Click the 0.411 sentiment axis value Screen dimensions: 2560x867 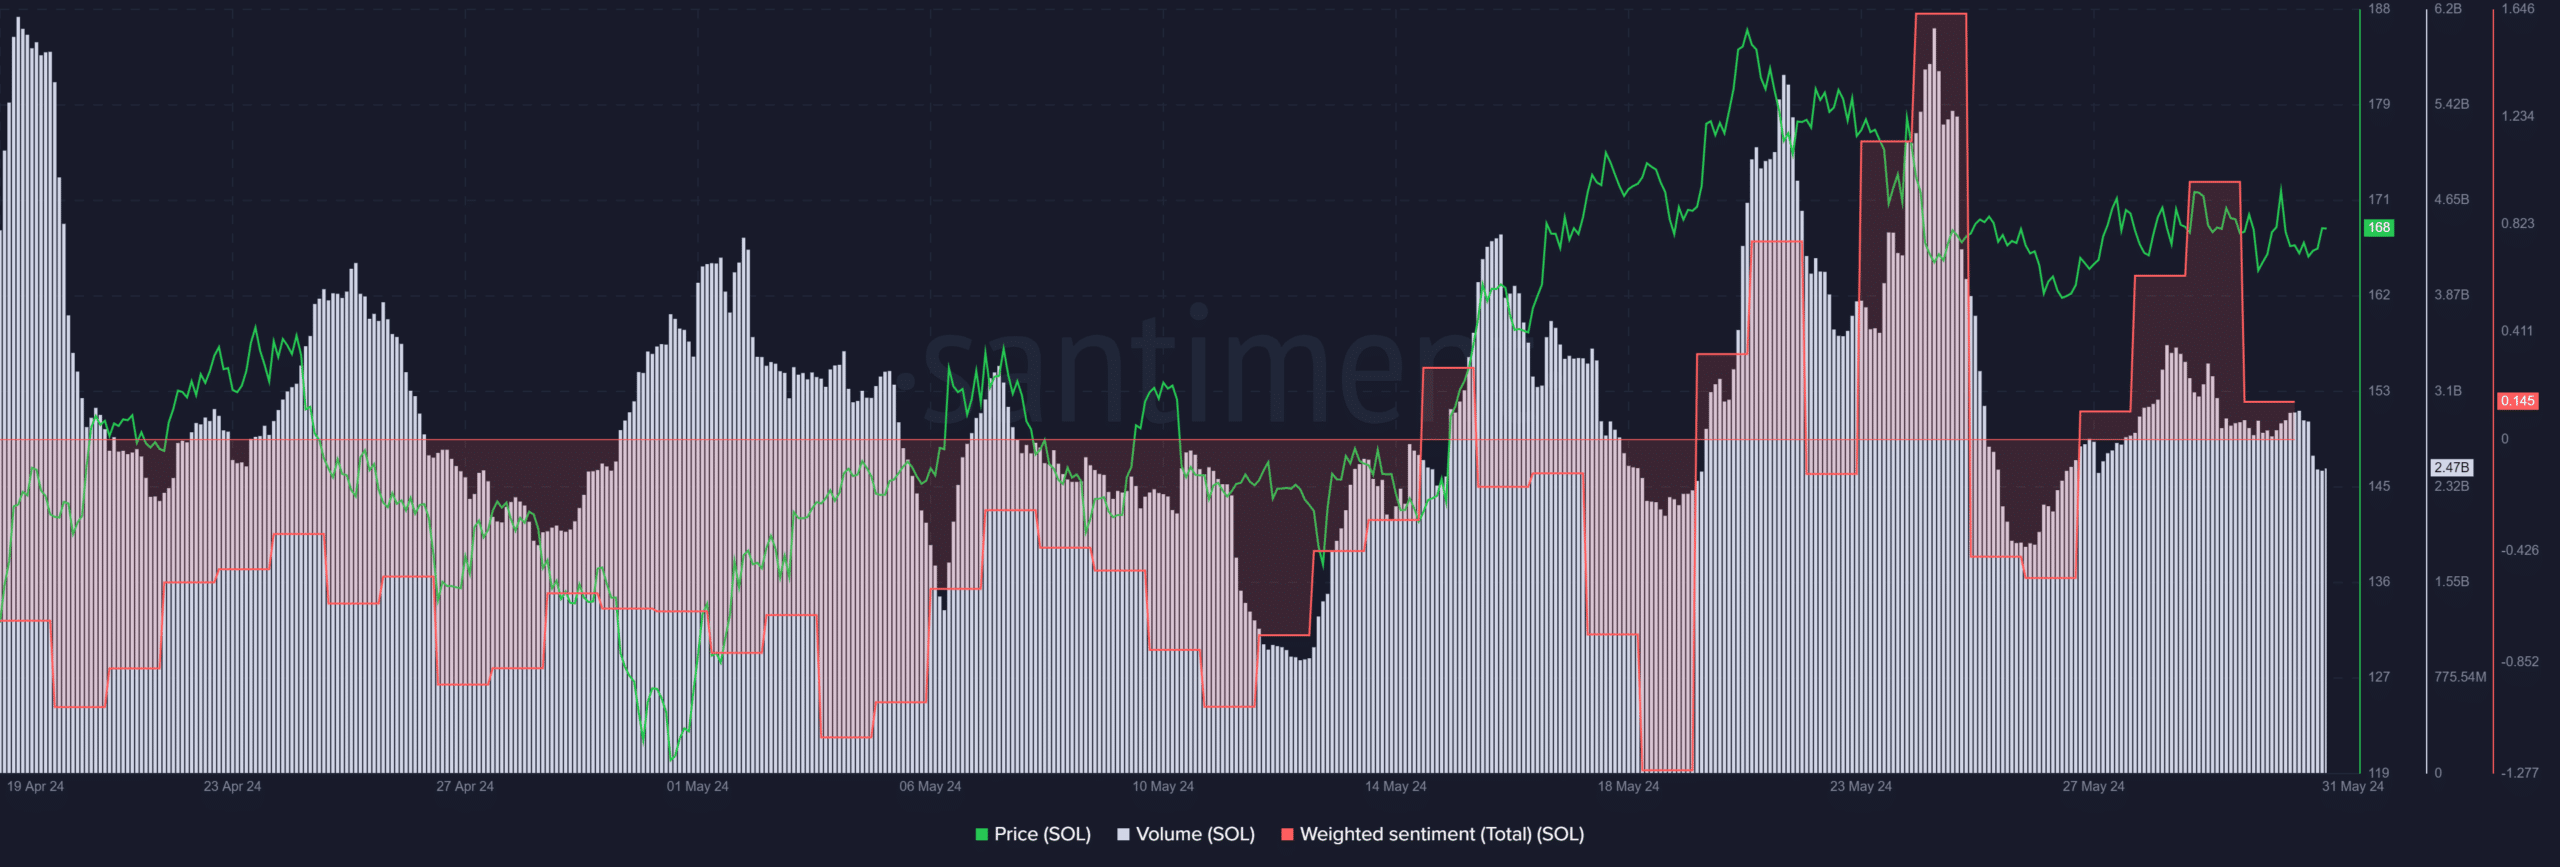(x=2518, y=331)
